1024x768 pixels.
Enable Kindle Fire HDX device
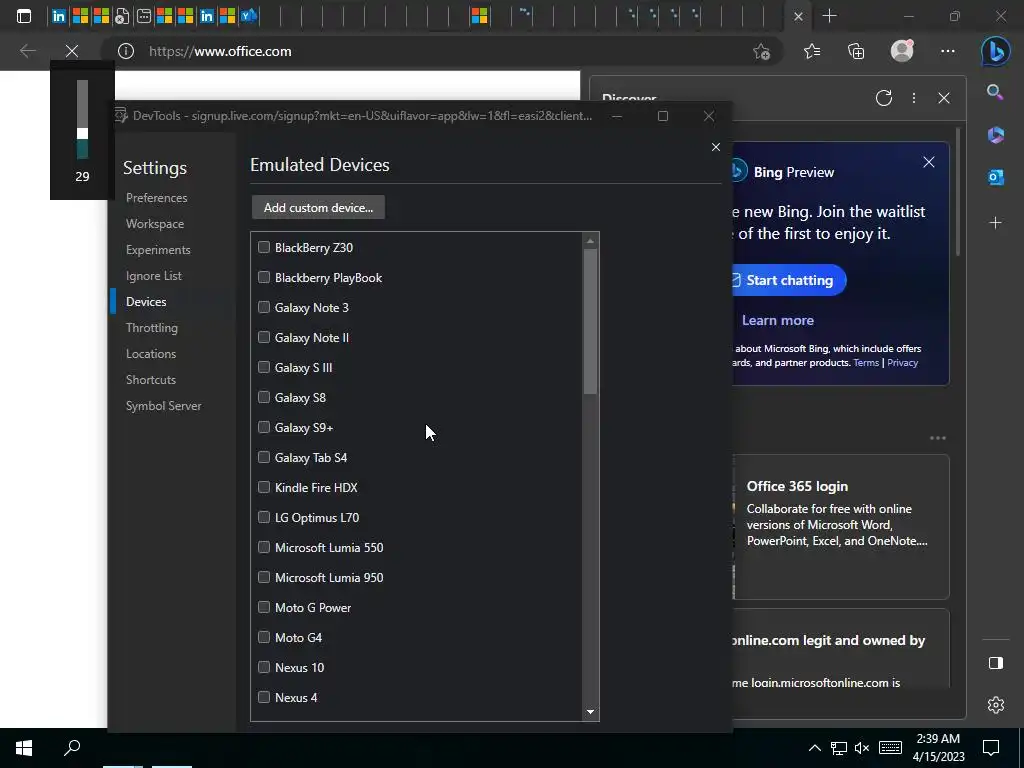coord(264,487)
